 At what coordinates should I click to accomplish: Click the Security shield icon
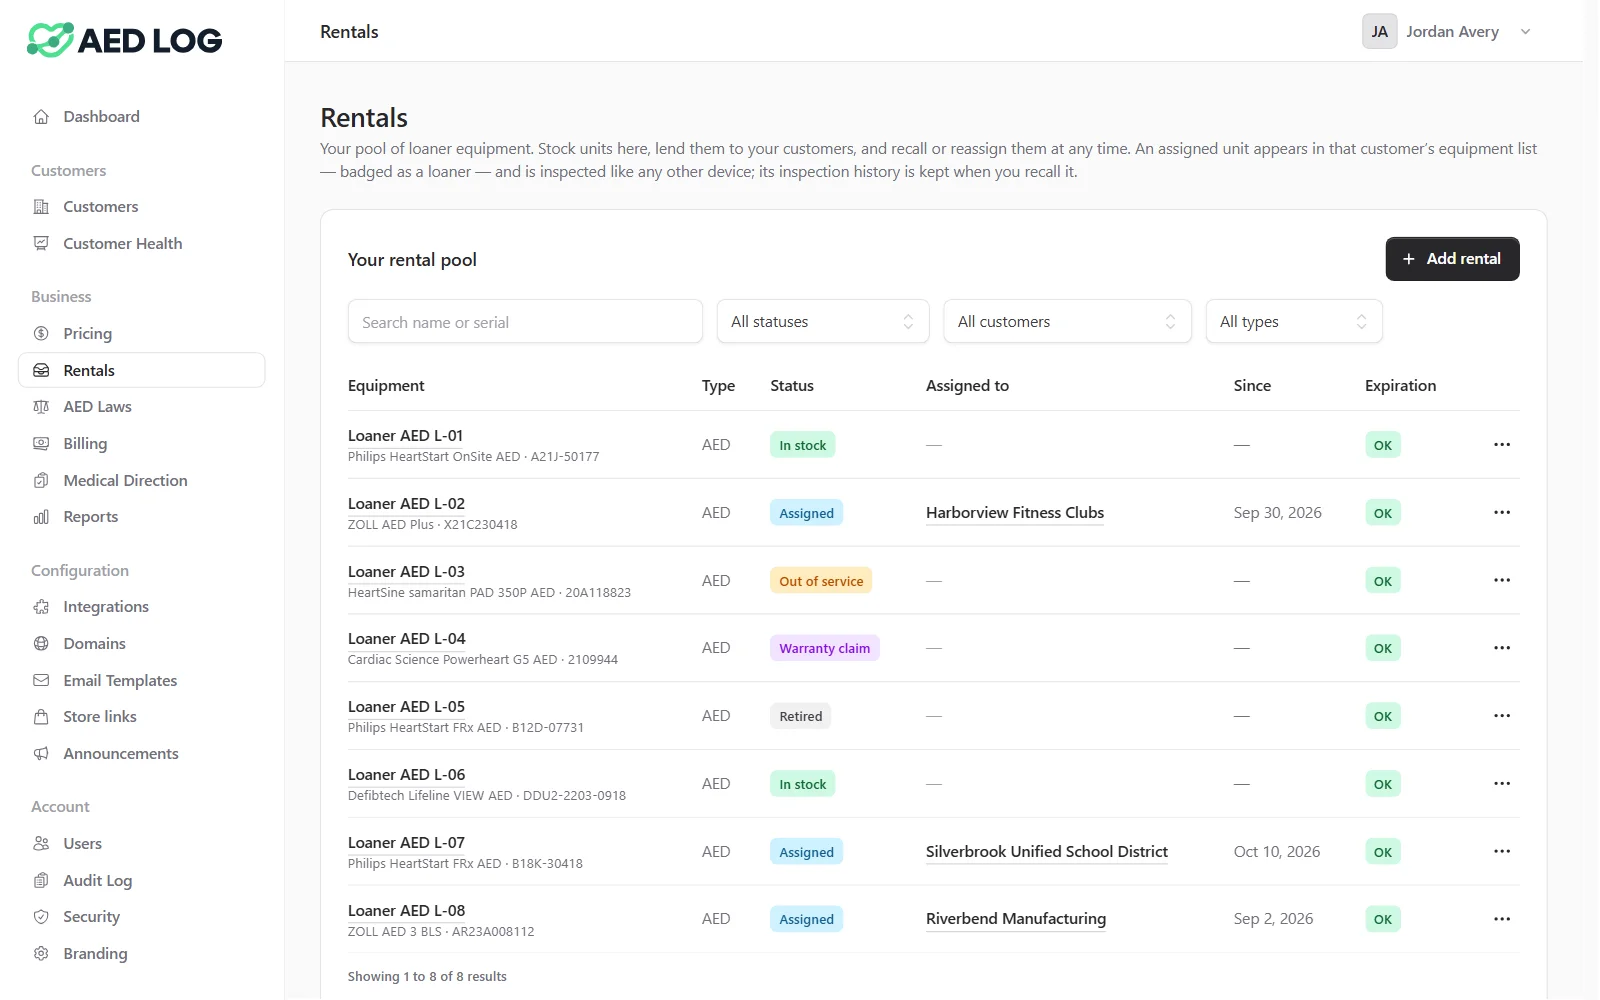coord(41,917)
